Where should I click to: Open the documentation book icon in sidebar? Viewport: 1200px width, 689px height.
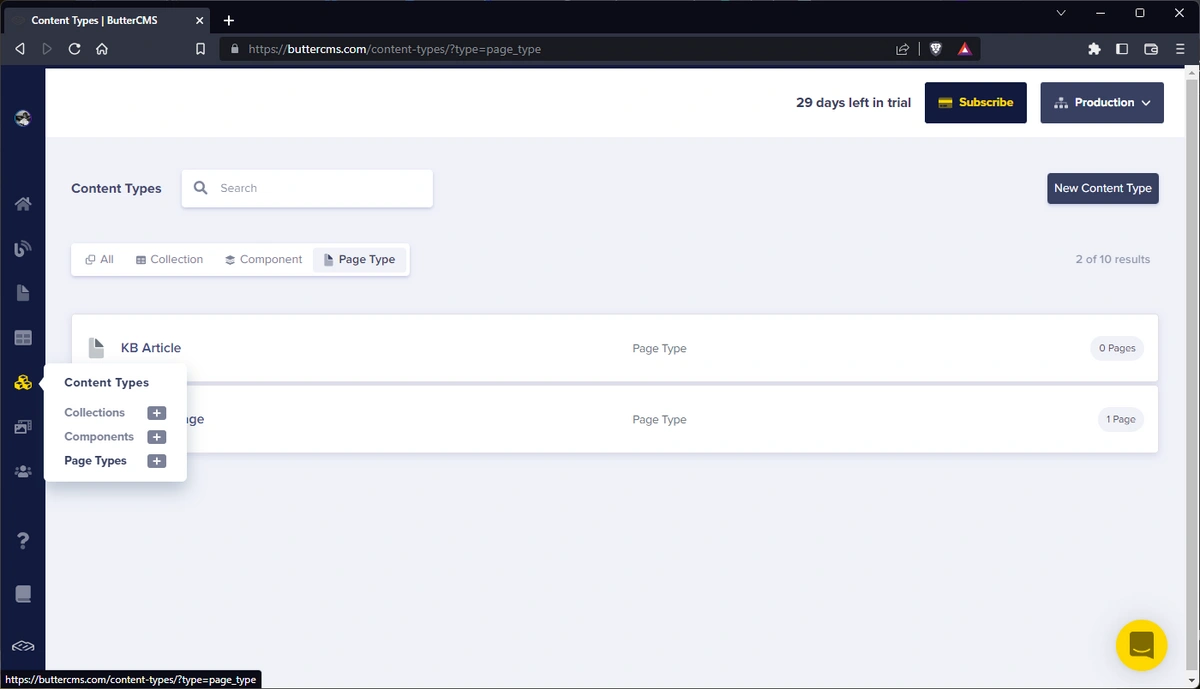[x=23, y=594]
